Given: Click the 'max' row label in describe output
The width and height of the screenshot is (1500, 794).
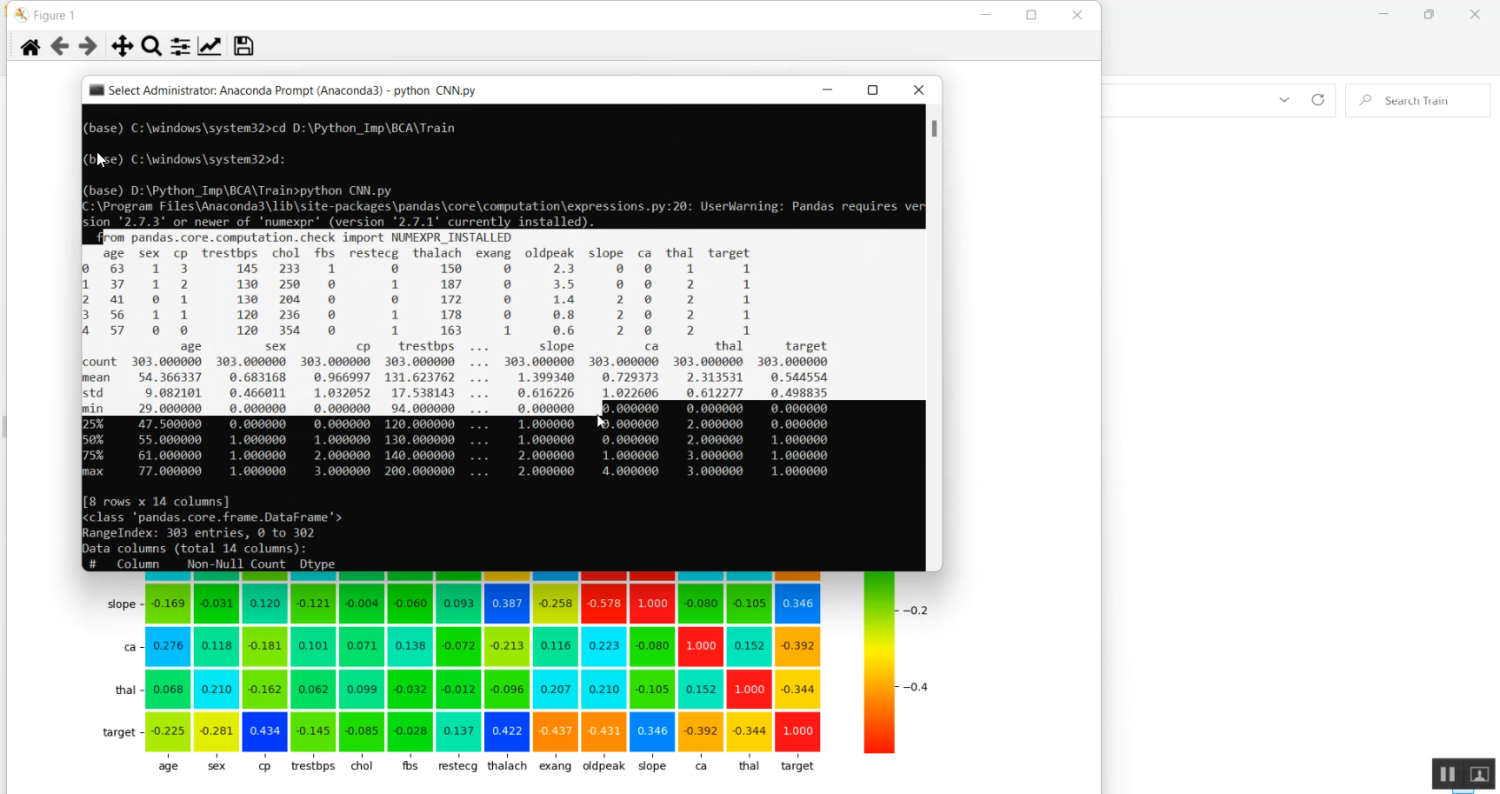Looking at the screenshot, I should tap(92, 471).
